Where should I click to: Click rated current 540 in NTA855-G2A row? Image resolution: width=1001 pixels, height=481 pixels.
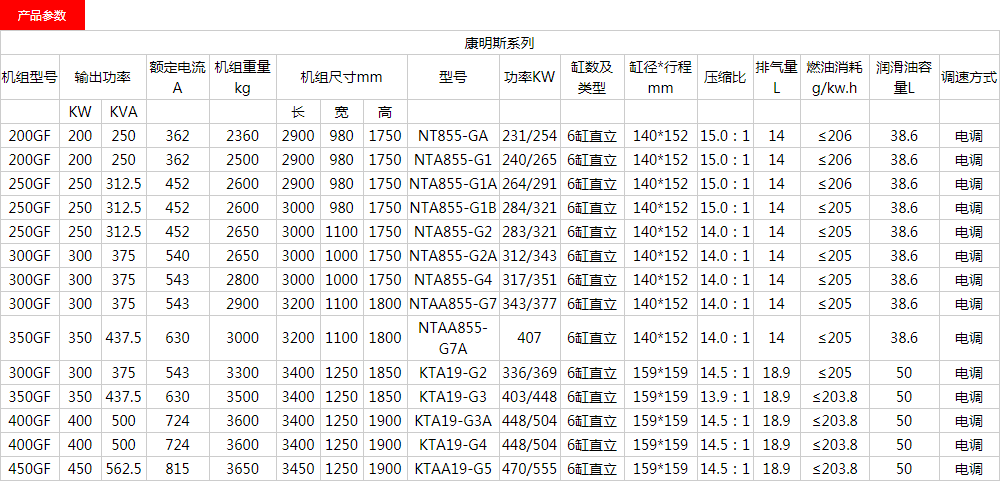click(177, 256)
